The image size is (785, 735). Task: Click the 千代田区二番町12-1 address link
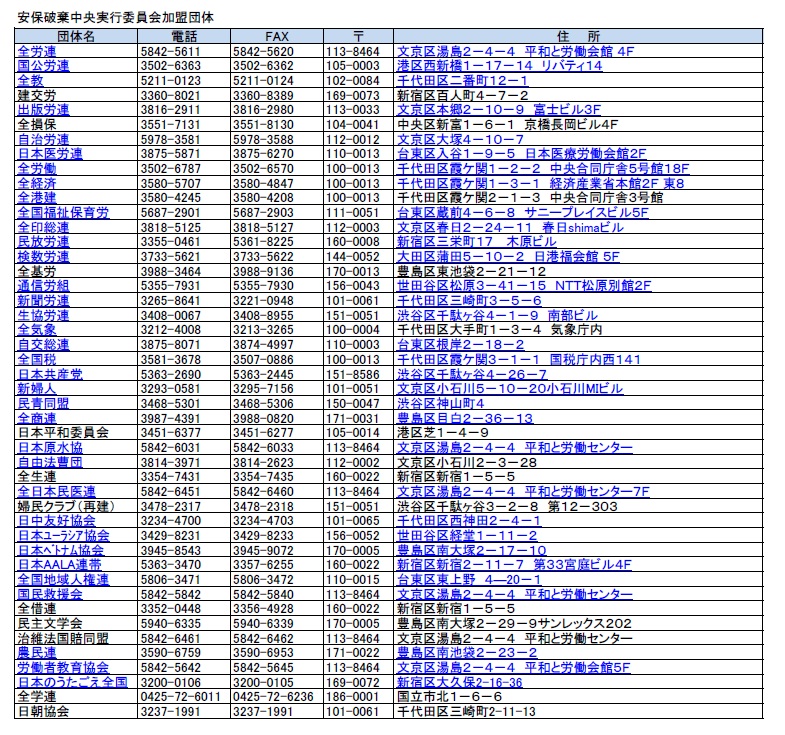464,80
